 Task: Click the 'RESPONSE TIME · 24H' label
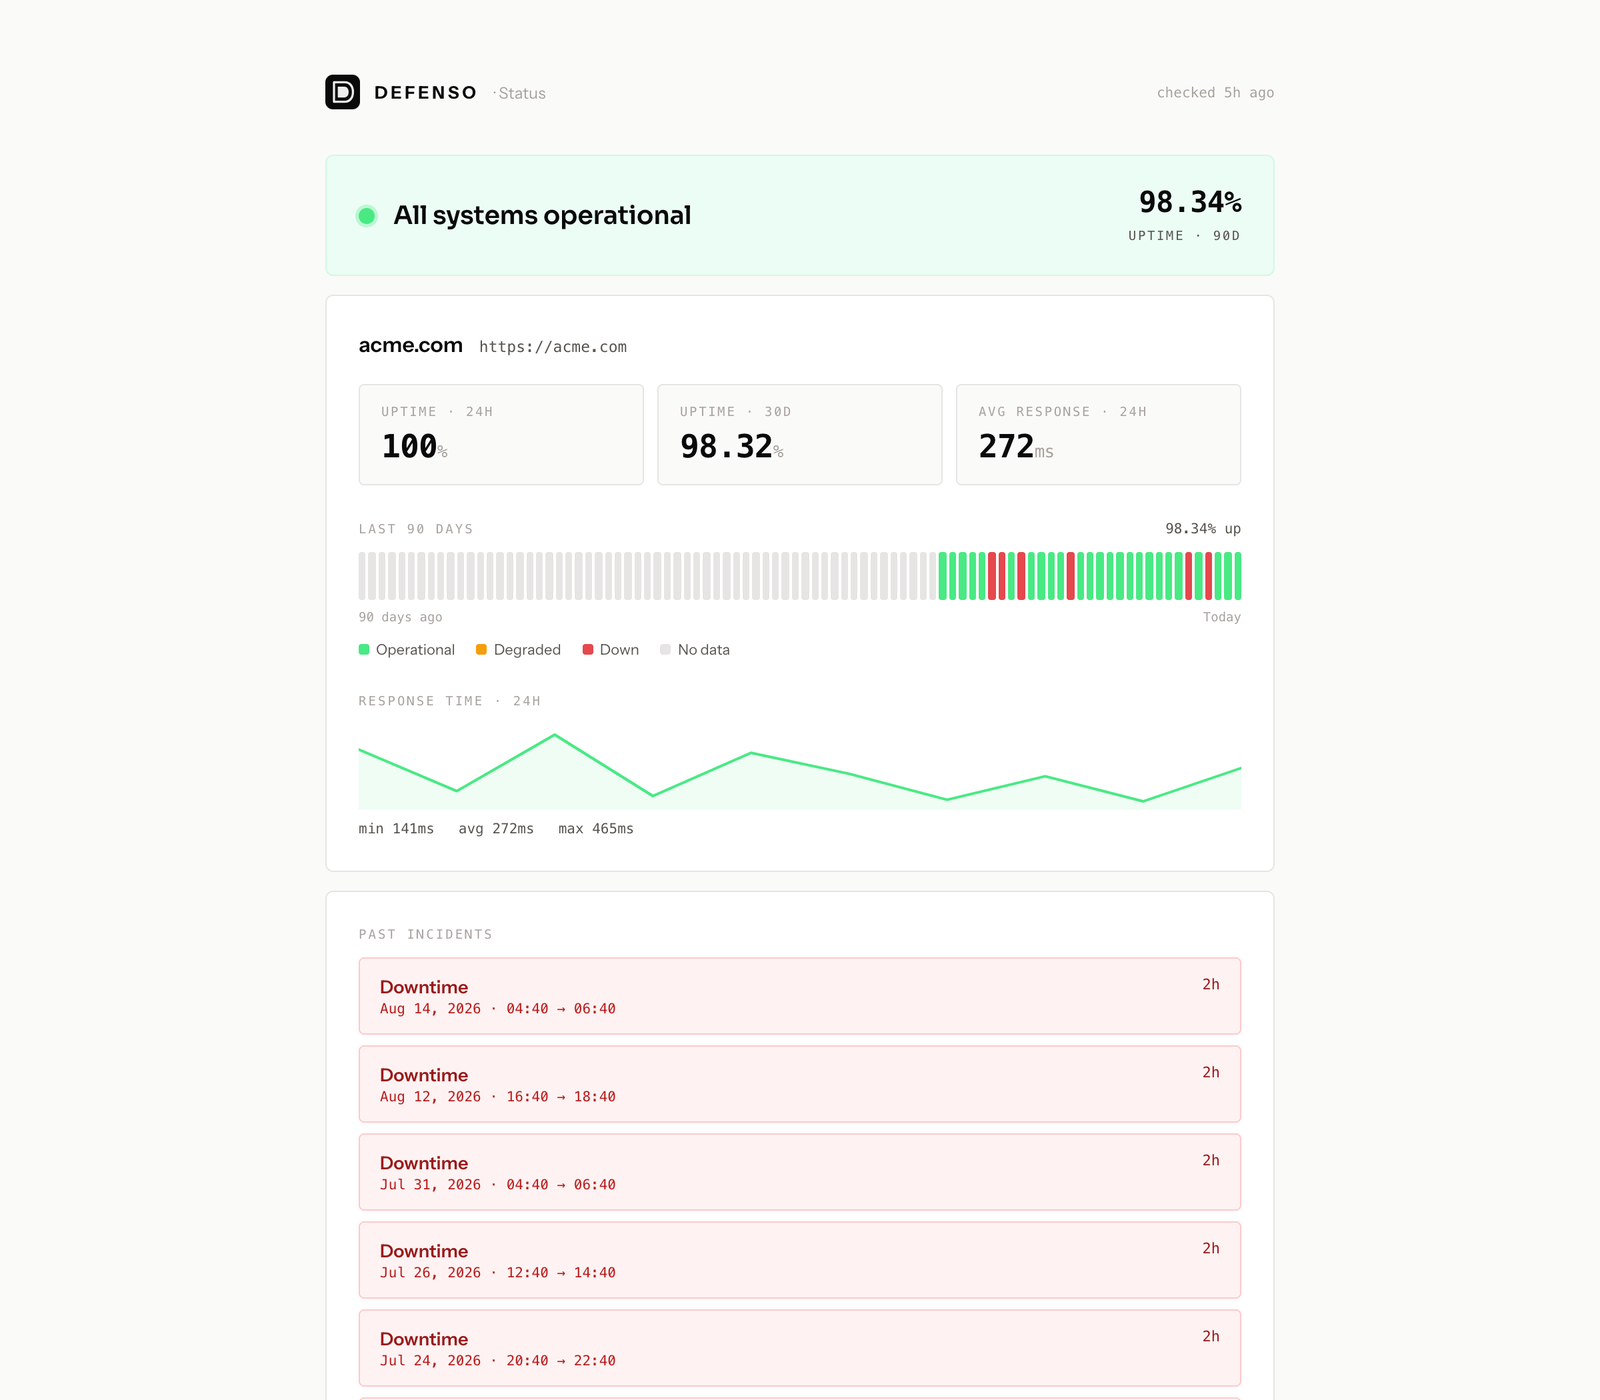pyautogui.click(x=449, y=701)
